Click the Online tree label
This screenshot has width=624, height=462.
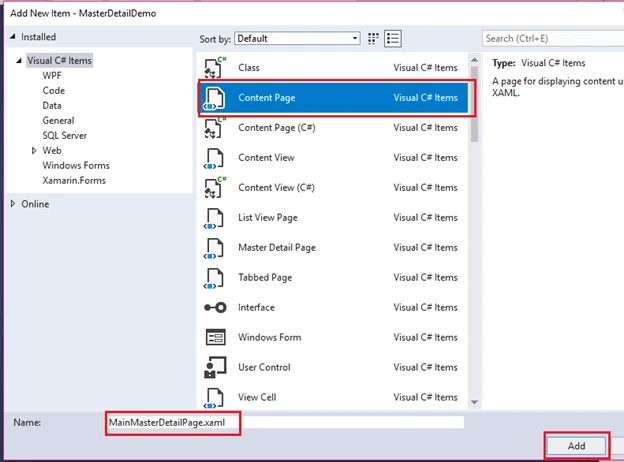point(35,204)
